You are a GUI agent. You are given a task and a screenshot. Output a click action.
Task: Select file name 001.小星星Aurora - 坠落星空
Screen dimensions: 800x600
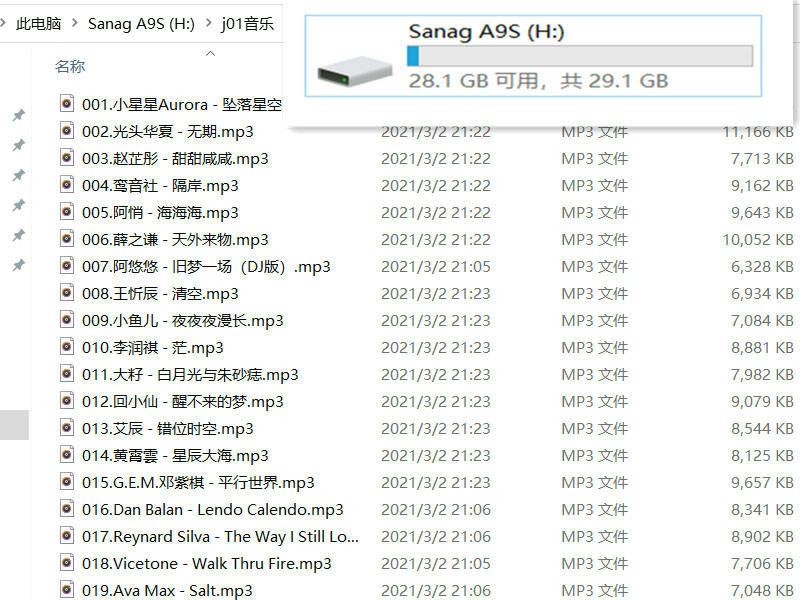click(182, 105)
